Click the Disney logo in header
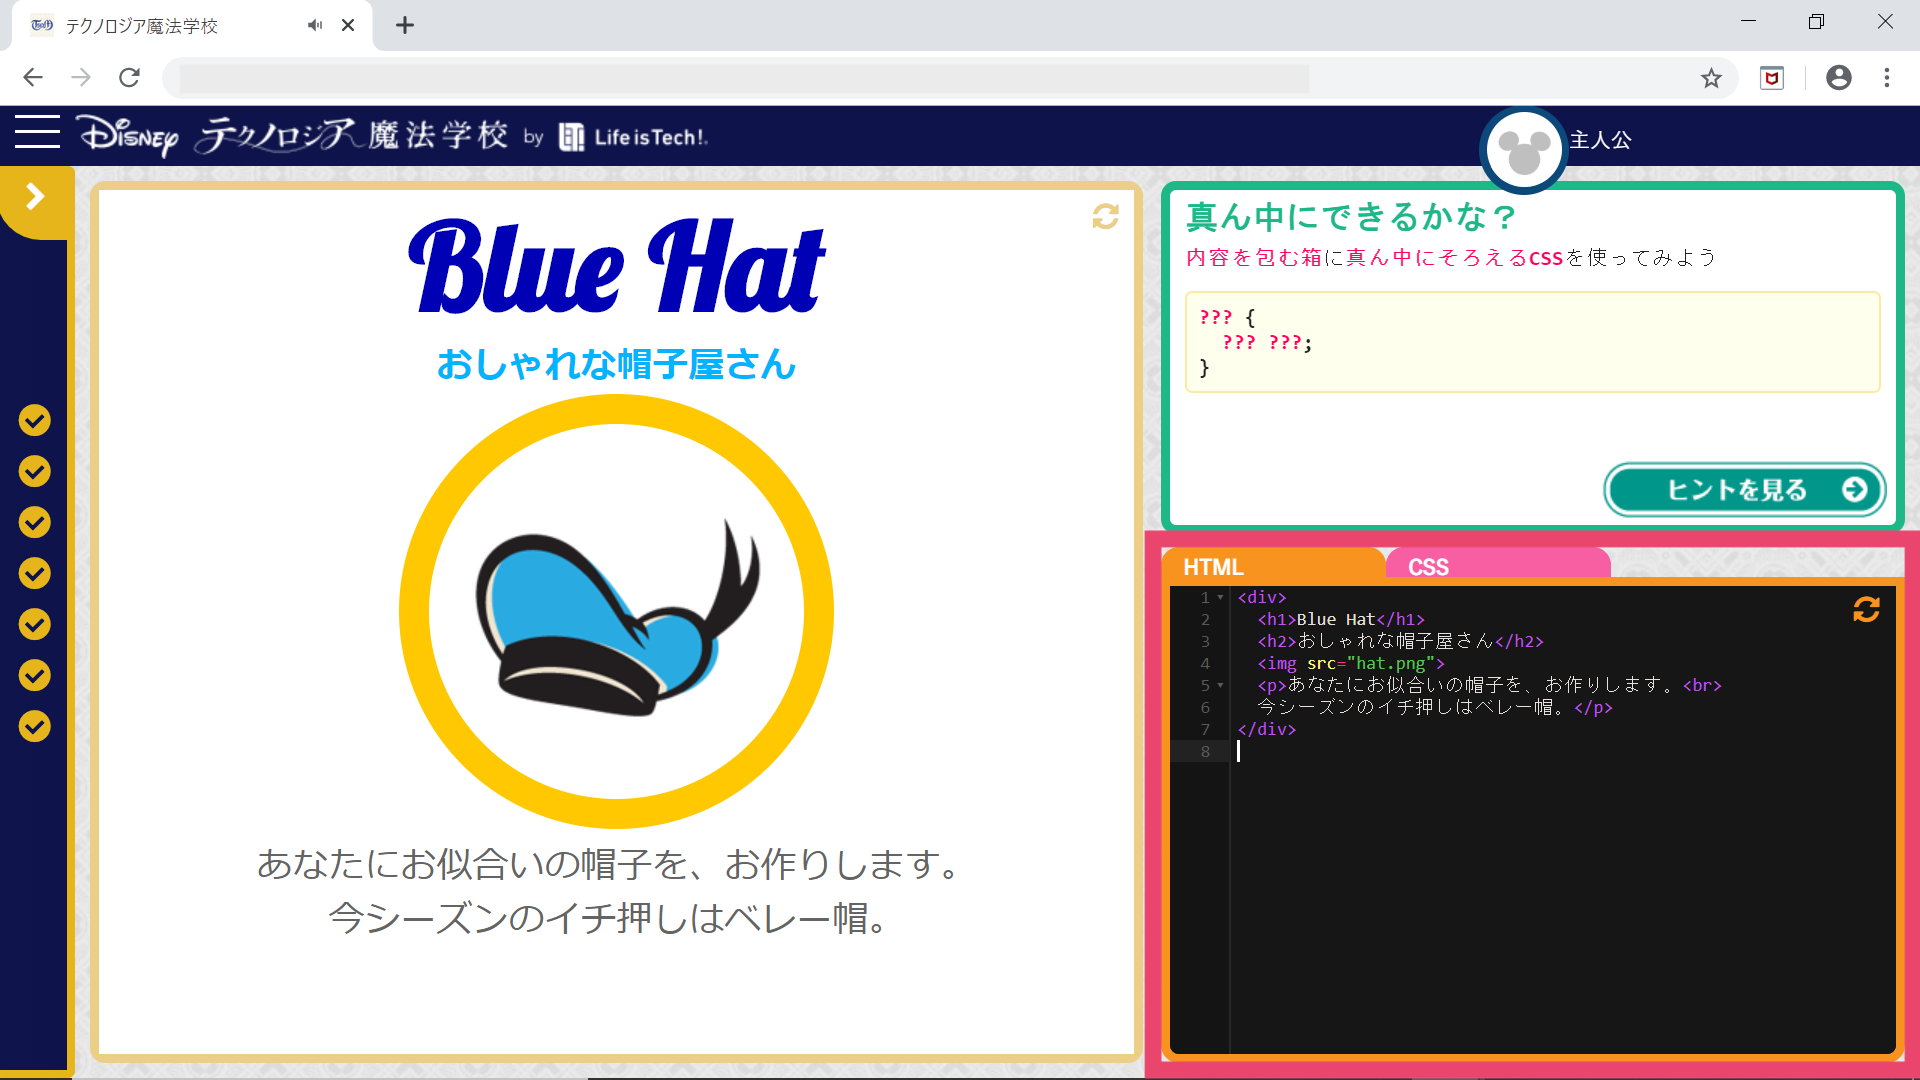Viewport: 1920px width, 1080px height. tap(129, 135)
